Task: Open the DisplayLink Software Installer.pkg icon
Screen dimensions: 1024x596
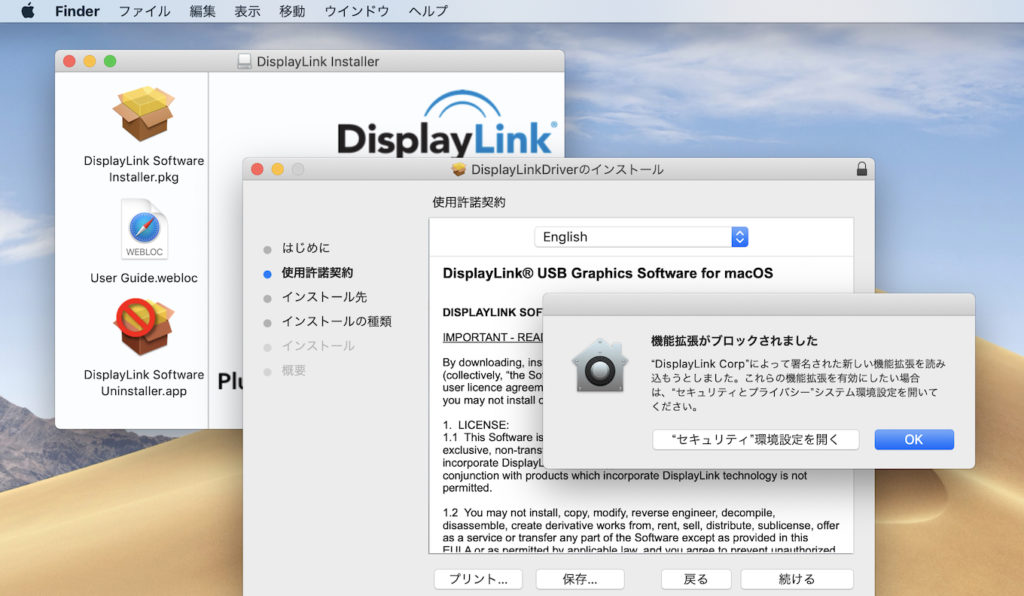Action: (144, 115)
